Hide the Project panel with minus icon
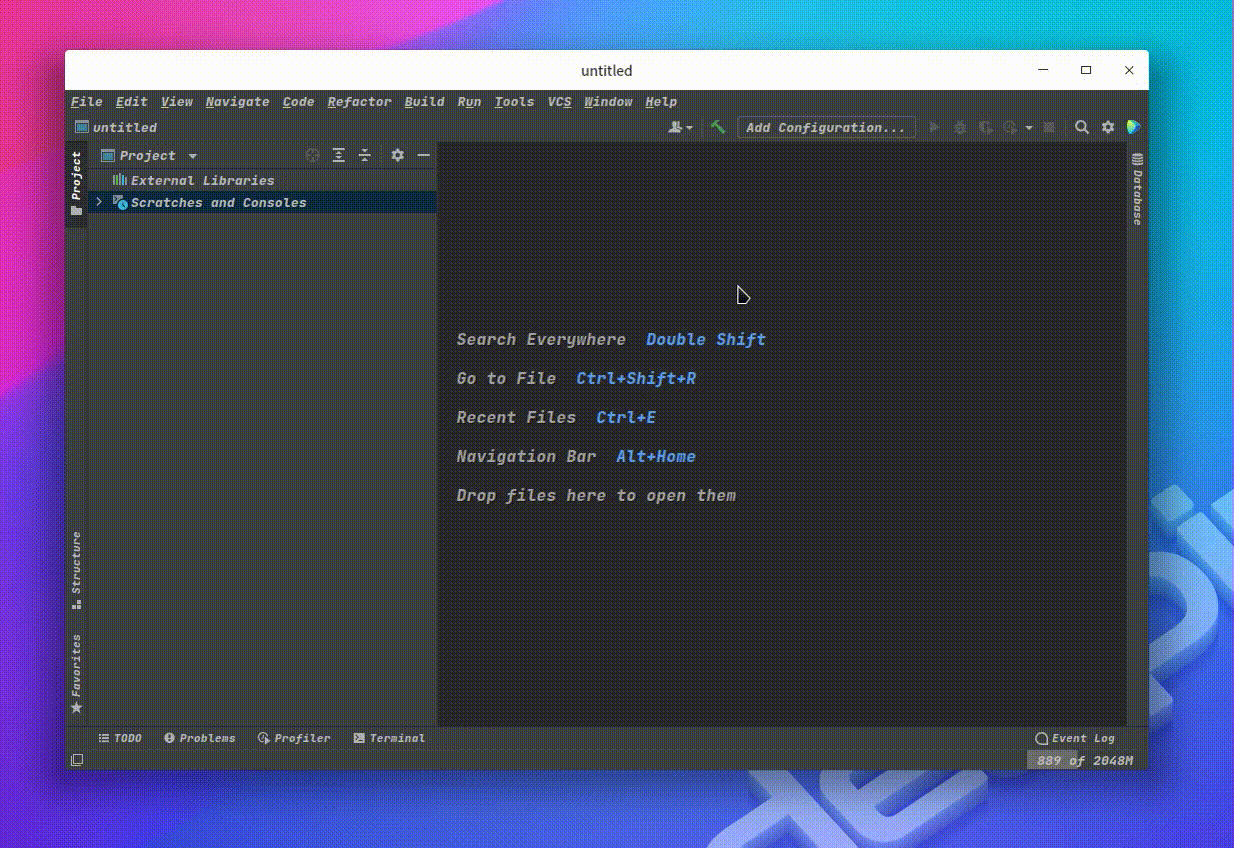The height and width of the screenshot is (848, 1234). (x=424, y=155)
